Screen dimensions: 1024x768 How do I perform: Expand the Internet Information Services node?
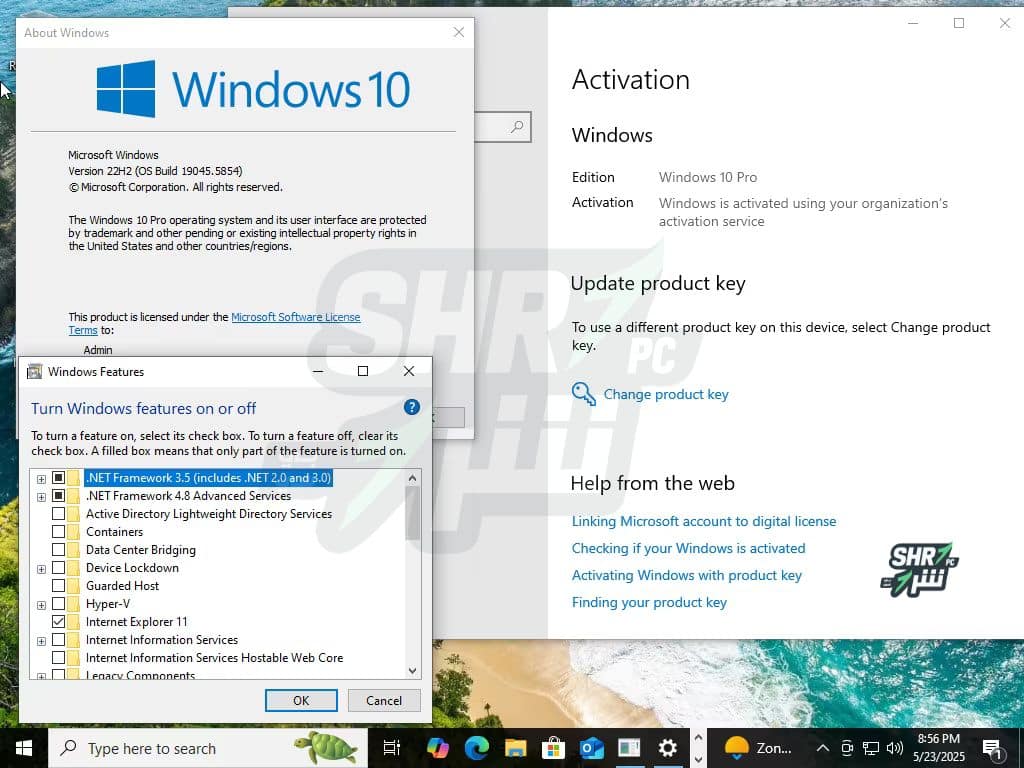tap(41, 641)
